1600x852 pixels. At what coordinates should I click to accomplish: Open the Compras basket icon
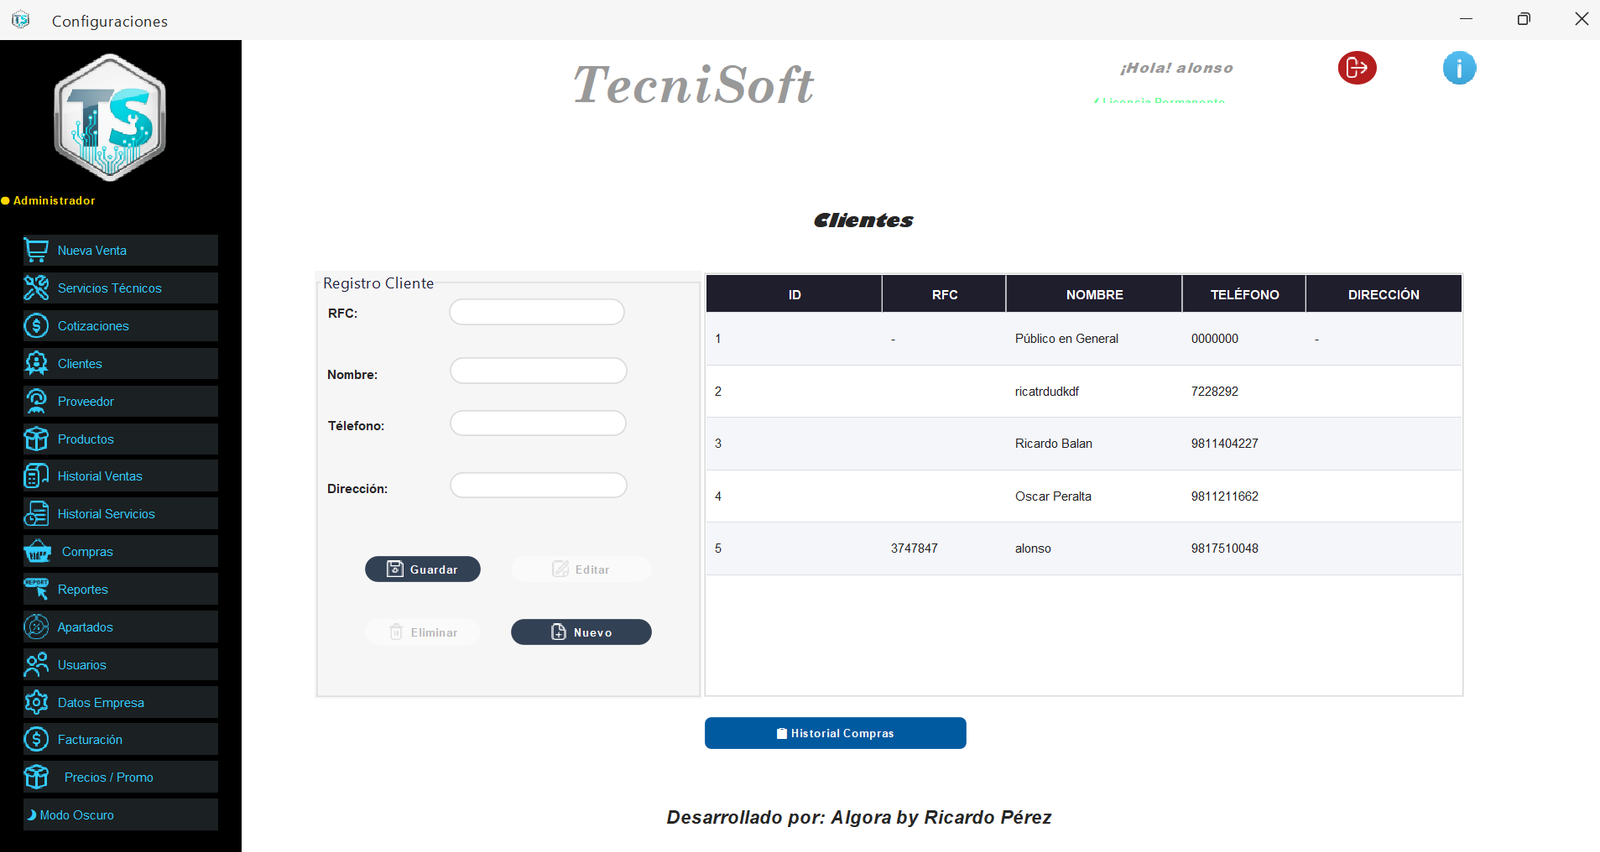tap(38, 552)
